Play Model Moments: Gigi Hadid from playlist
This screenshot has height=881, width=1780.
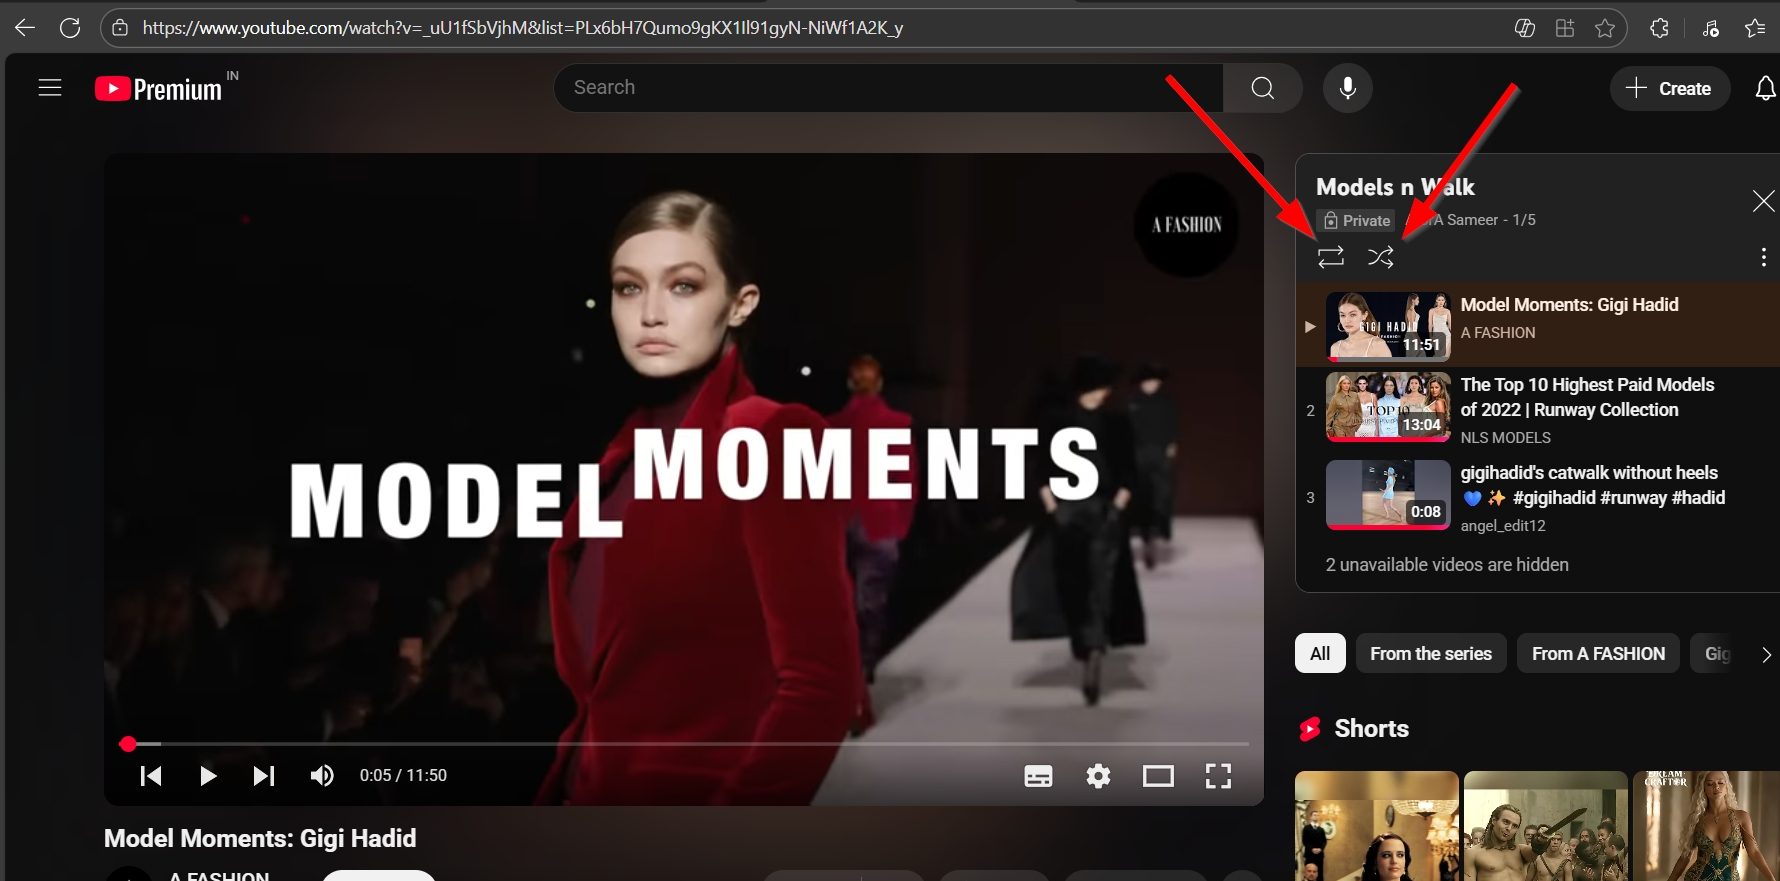(x=1388, y=326)
